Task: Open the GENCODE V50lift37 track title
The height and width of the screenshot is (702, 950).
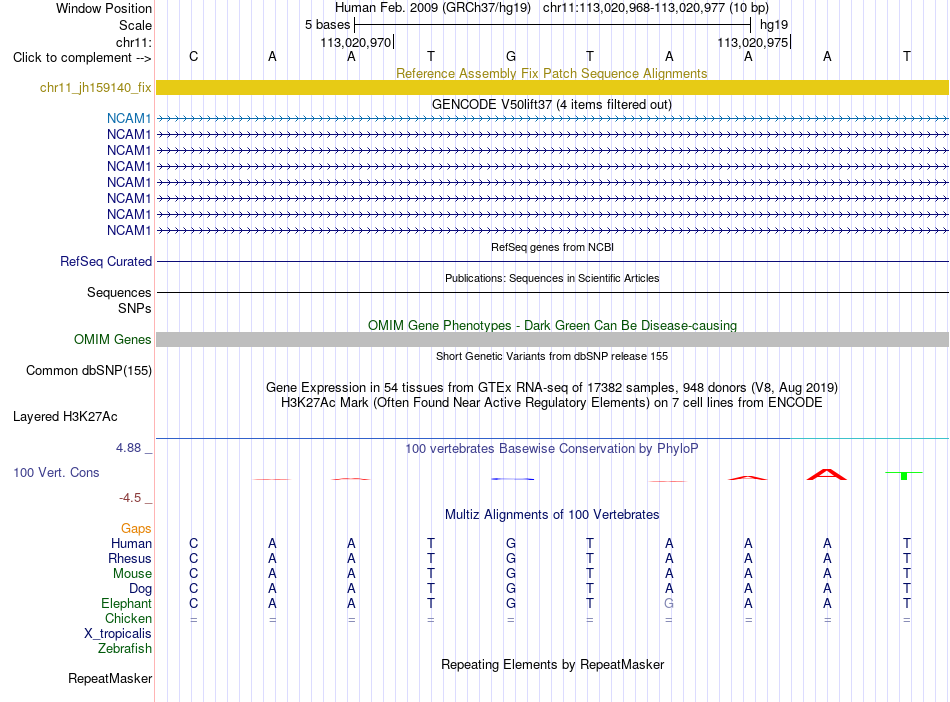Action: point(551,104)
